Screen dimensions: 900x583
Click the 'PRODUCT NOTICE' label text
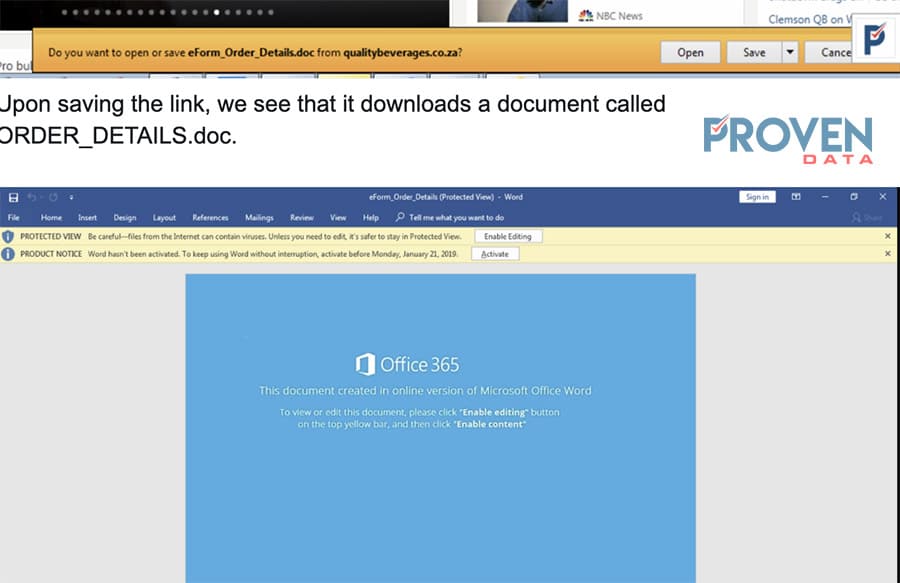tap(51, 254)
